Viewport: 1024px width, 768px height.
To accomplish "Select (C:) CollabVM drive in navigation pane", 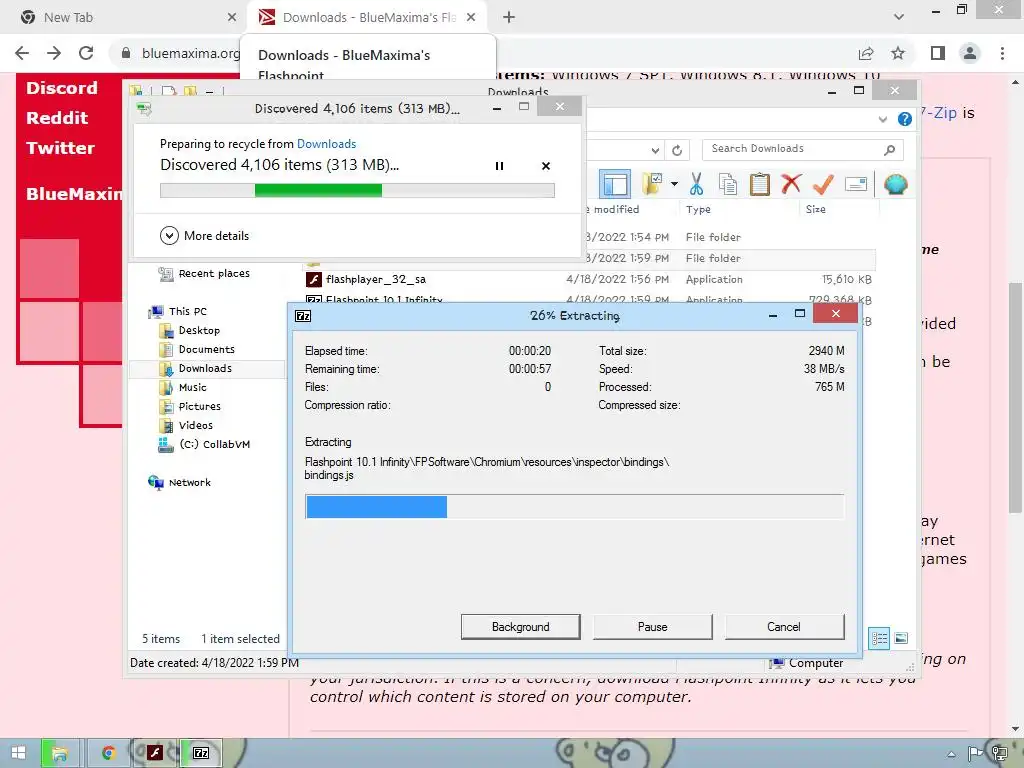I will 204,444.
